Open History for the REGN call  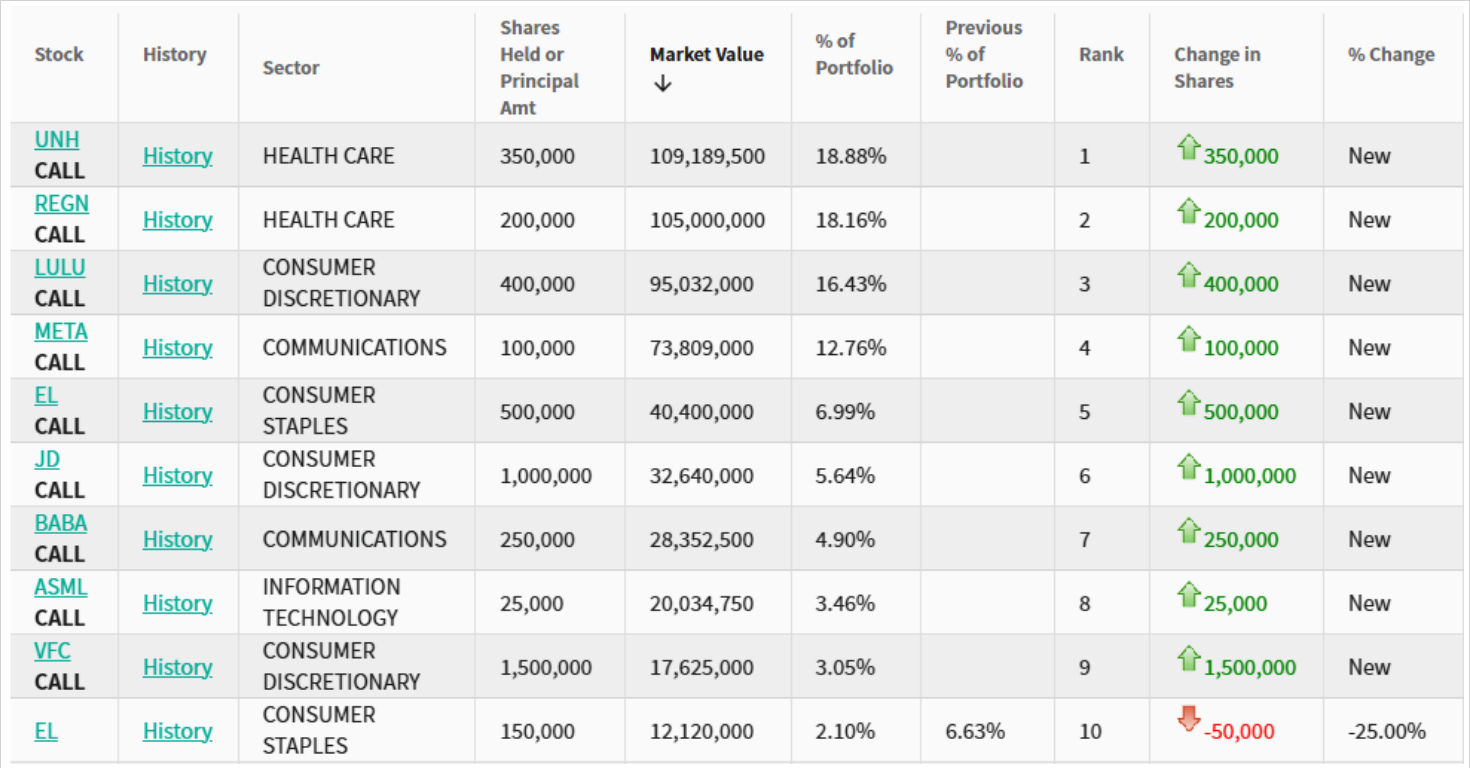tap(177, 220)
